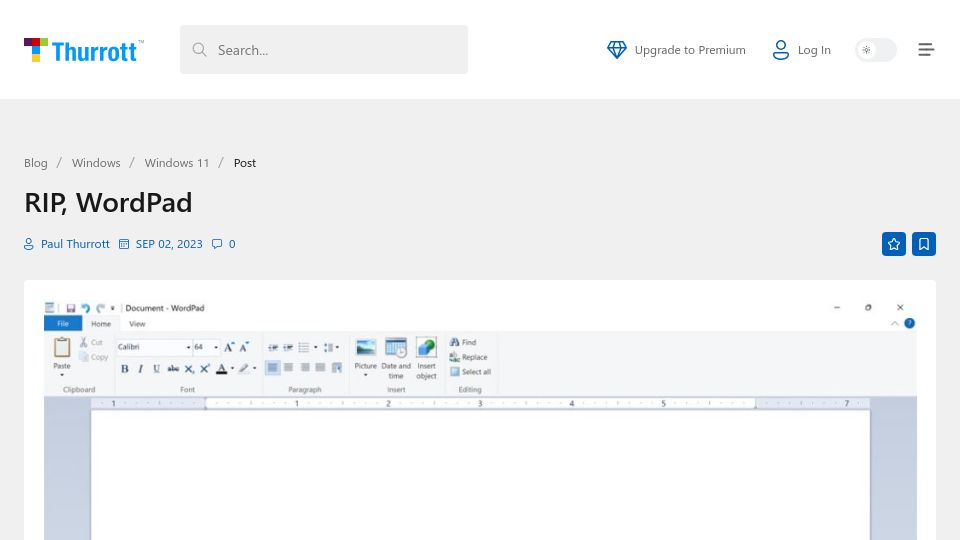Expand the highlight color dropdown arrow
Screen dimensions: 960x540
tap(255, 369)
